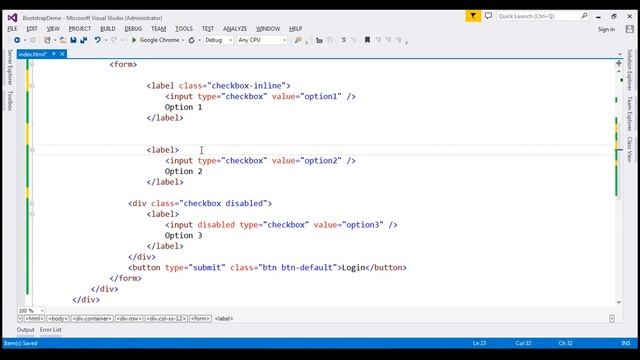
Task: Open the toolbar overflow options arrow
Action: coord(407,42)
